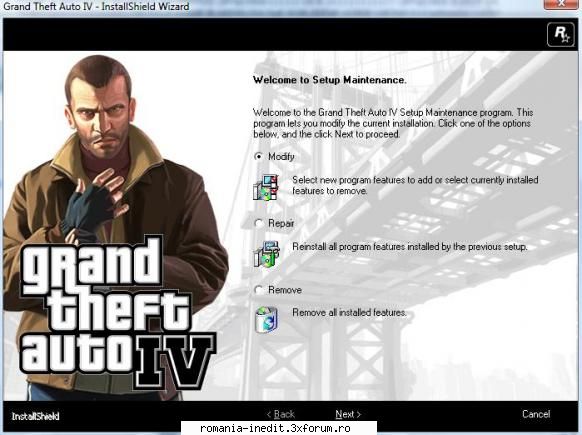Click the window title 'Grand Theft Auto IV - InstallShield Wizard'
582x435 pixels.
click(96, 6)
